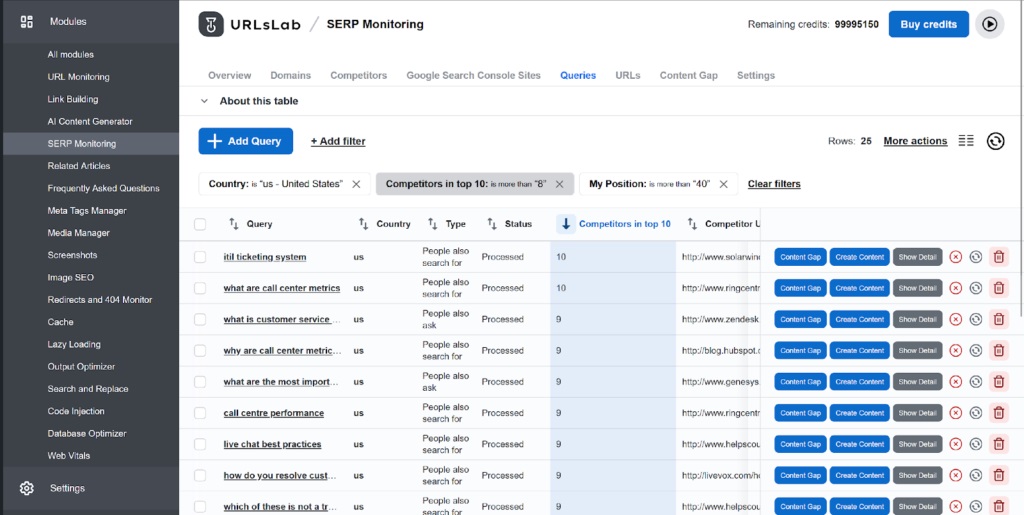
Task: Click Content Gap button for itil ticketing system
Action: pos(801,257)
